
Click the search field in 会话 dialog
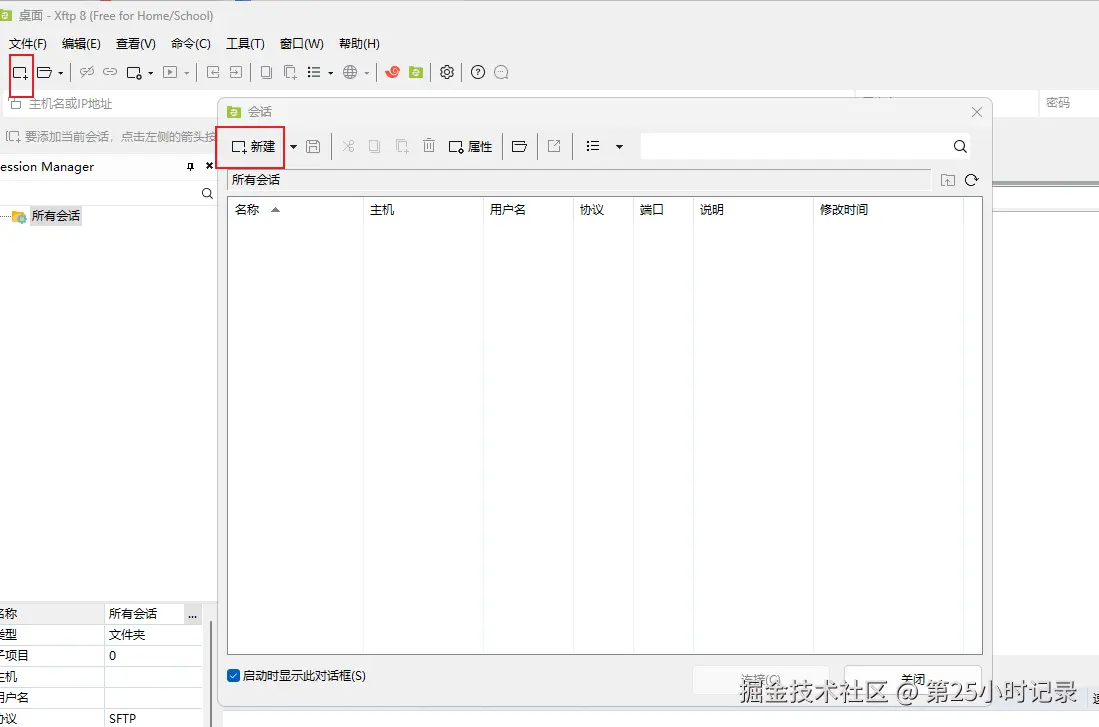pyautogui.click(x=795, y=147)
